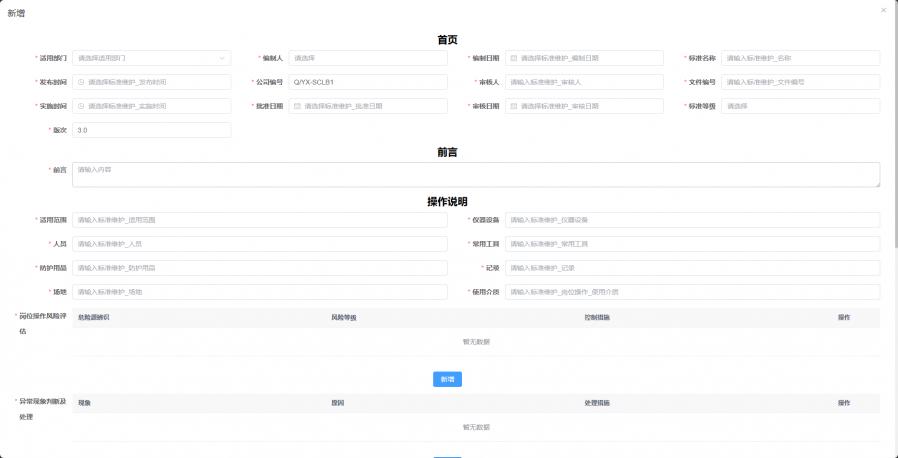Viewport: 898px width, 458px height.
Task: Focus the 适用范围 input field
Action: [x=260, y=220]
